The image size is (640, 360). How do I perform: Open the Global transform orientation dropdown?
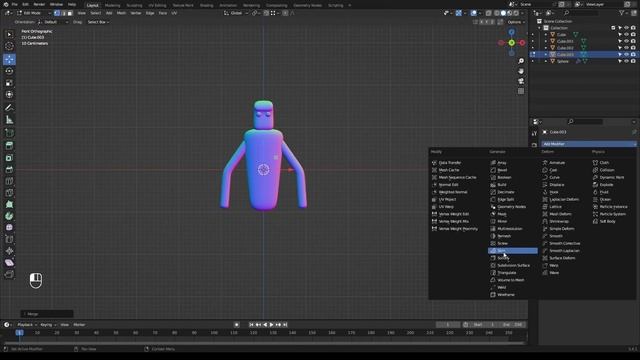[236, 13]
